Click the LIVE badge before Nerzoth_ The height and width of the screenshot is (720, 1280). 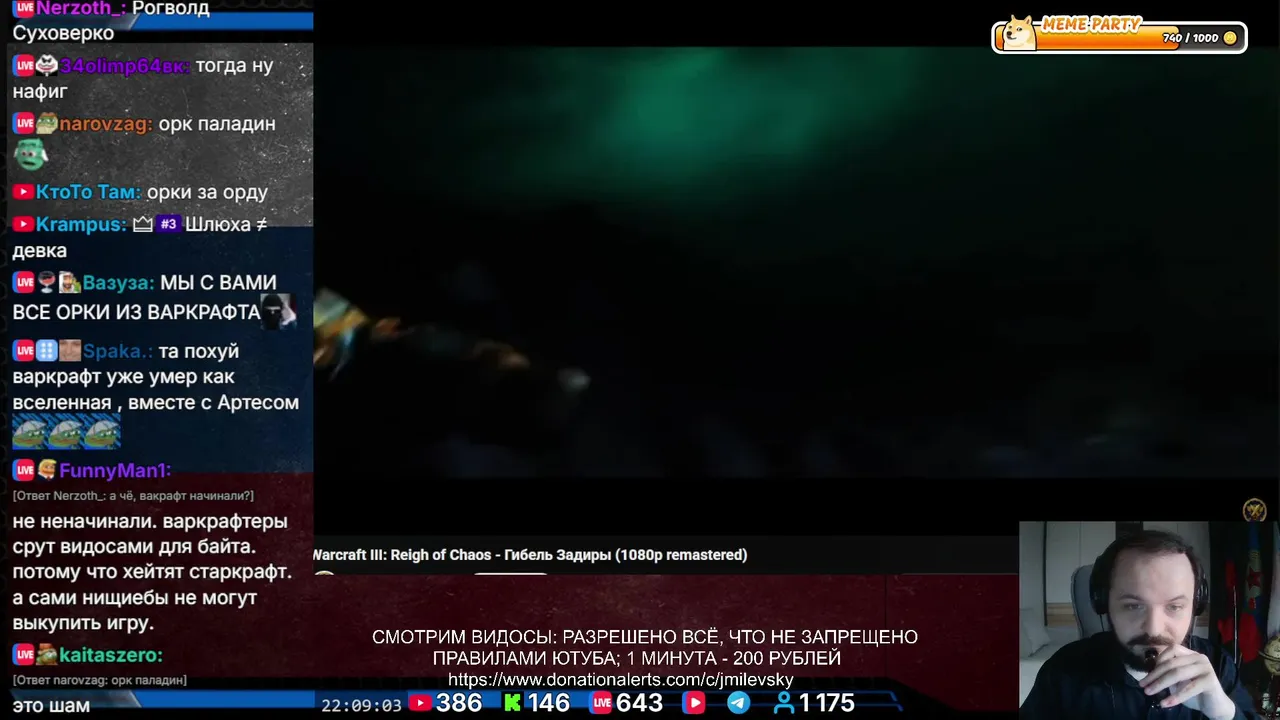[24, 8]
